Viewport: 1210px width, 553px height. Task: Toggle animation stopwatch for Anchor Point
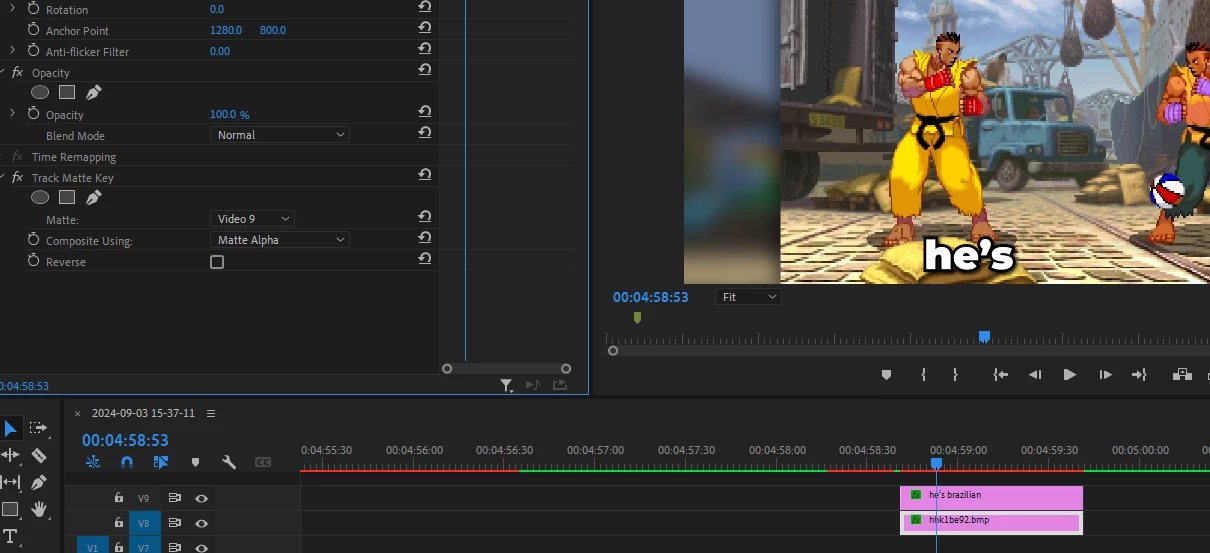(x=34, y=30)
